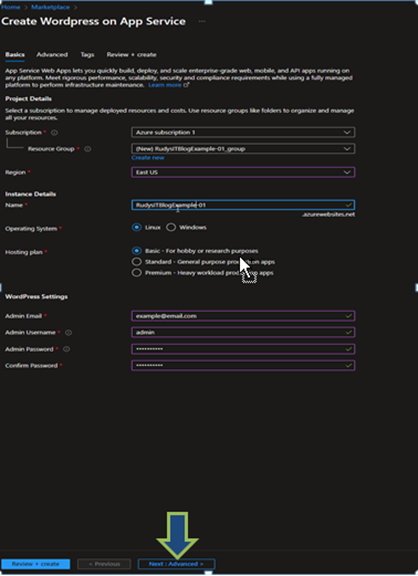The width and height of the screenshot is (418, 576).
Task: Click the WordPress Settings heading
Action: point(36,296)
